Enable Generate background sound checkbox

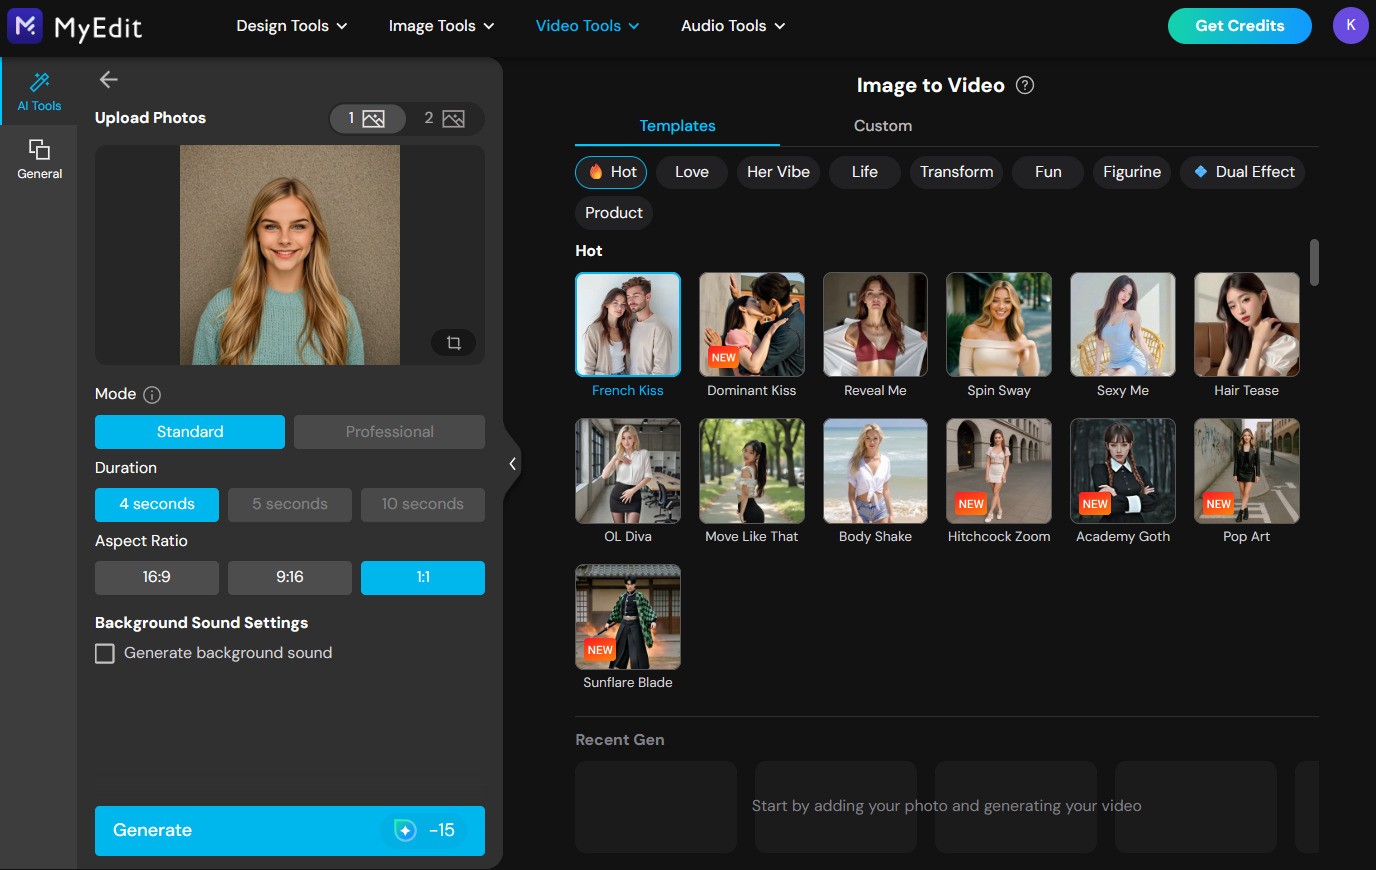(x=105, y=654)
